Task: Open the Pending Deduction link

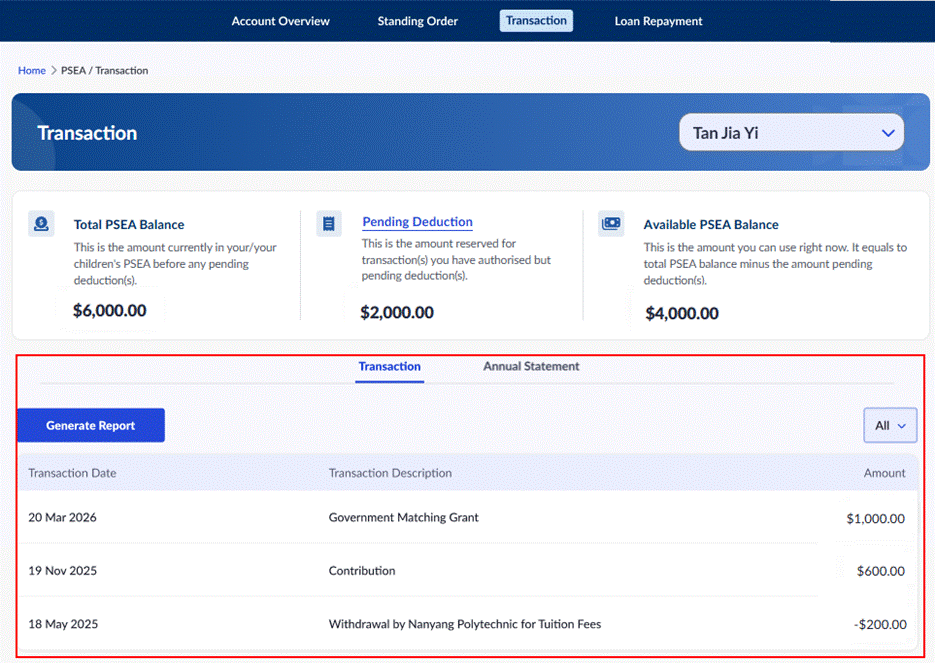Action: click(x=417, y=222)
